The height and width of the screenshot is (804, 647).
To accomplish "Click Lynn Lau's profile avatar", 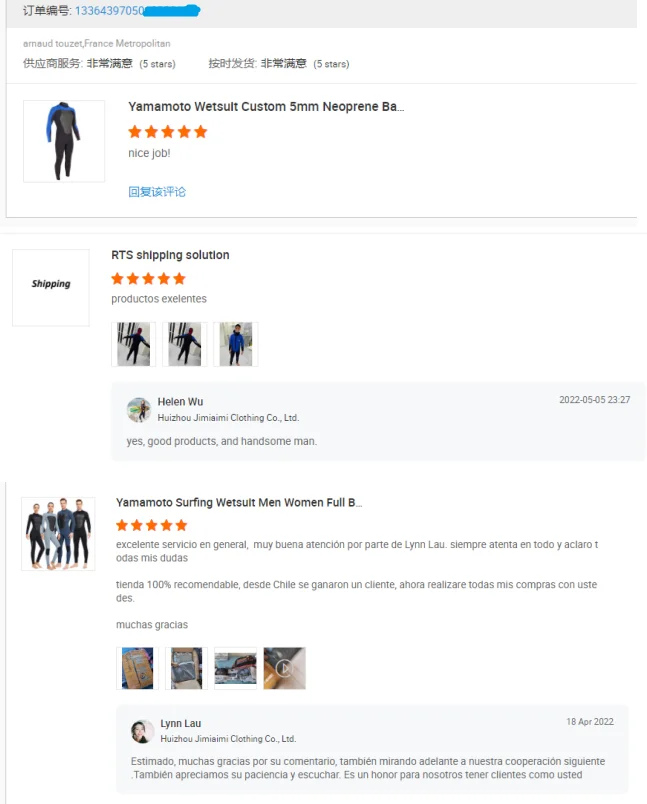I will point(142,731).
